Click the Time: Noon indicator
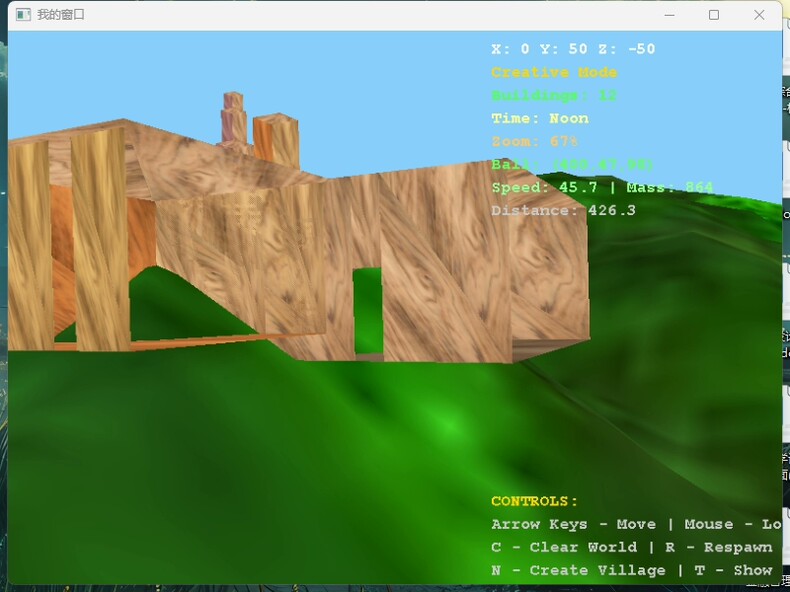This screenshot has height=592, width=790. 540,118
